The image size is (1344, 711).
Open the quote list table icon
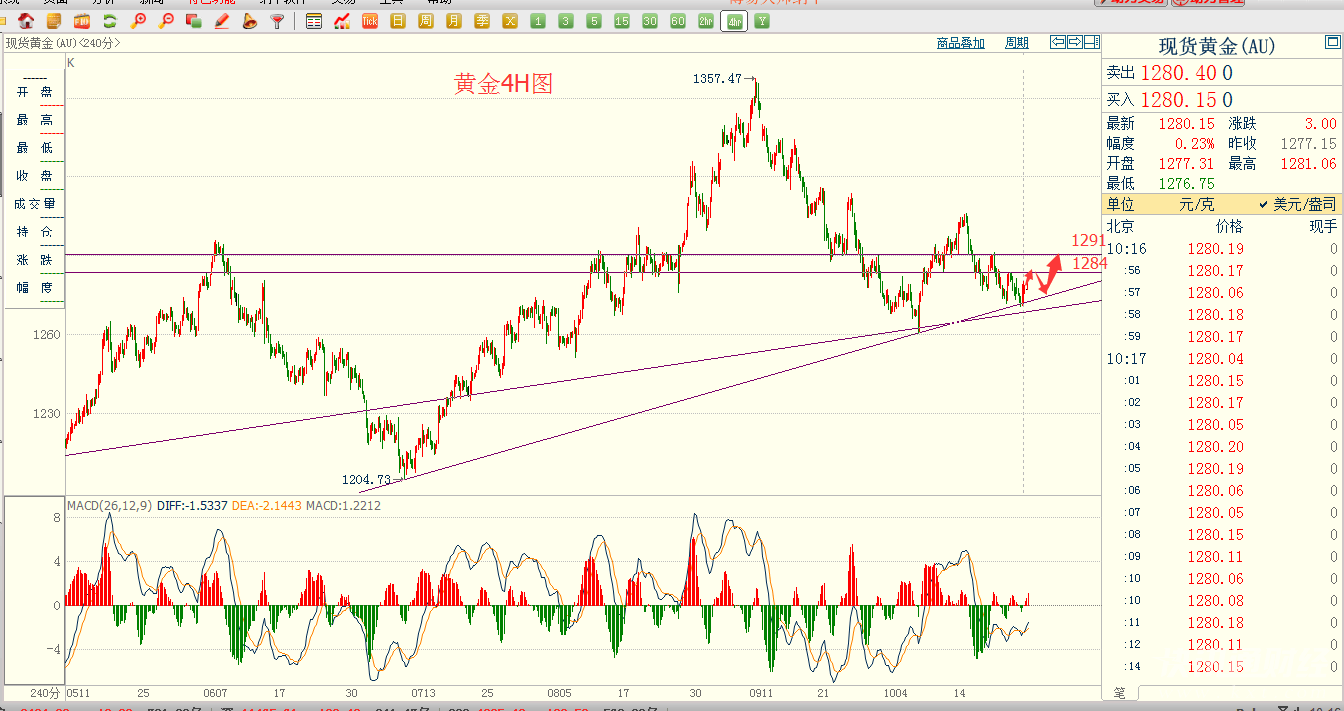314,21
